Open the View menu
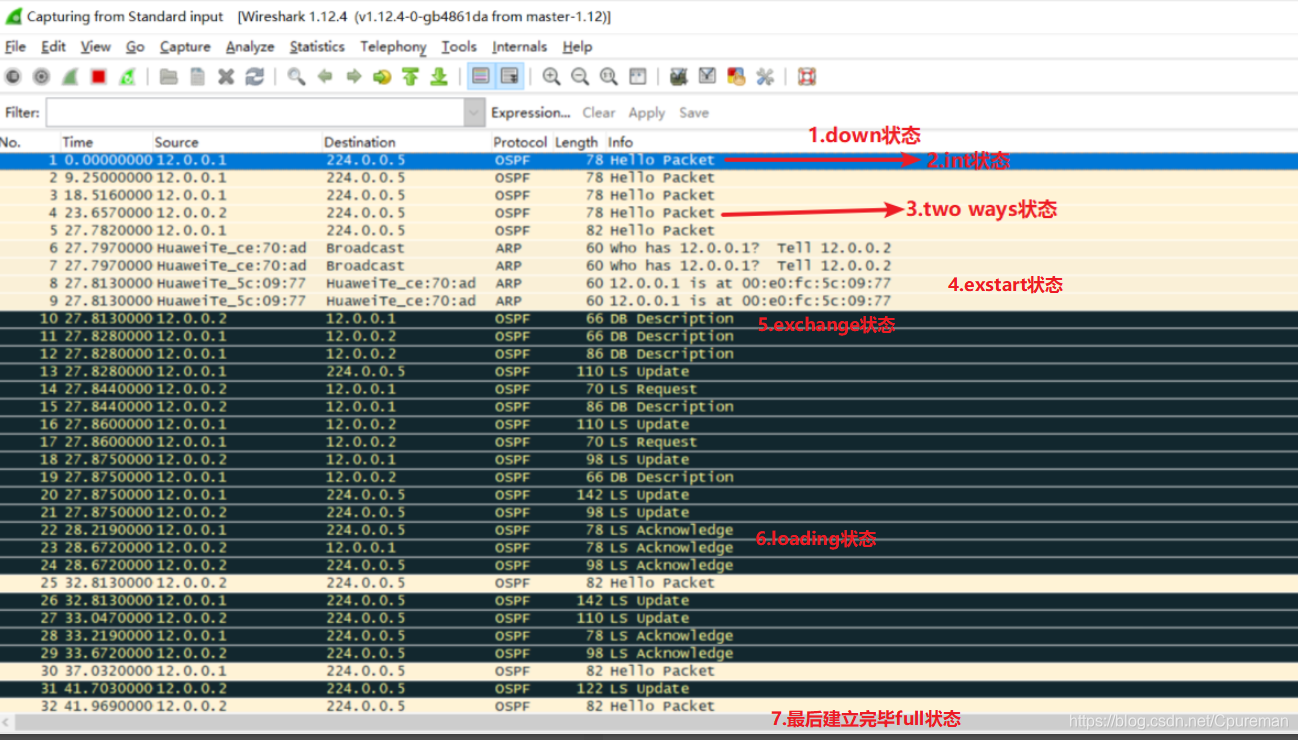Image resolution: width=1298 pixels, height=740 pixels. point(96,47)
